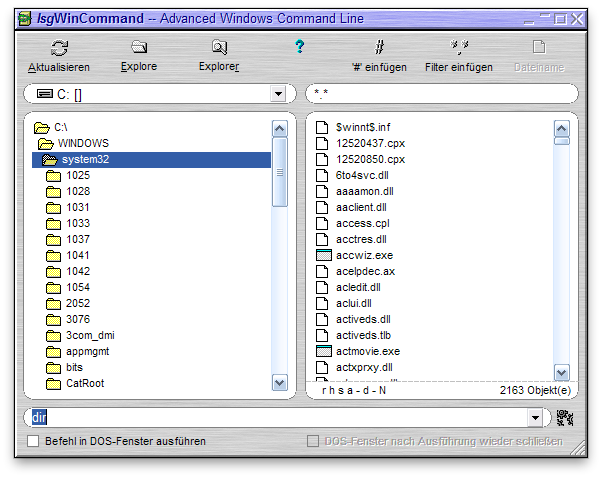Click the '#' einfügen hash icon
The width and height of the screenshot is (602, 478).
379,47
